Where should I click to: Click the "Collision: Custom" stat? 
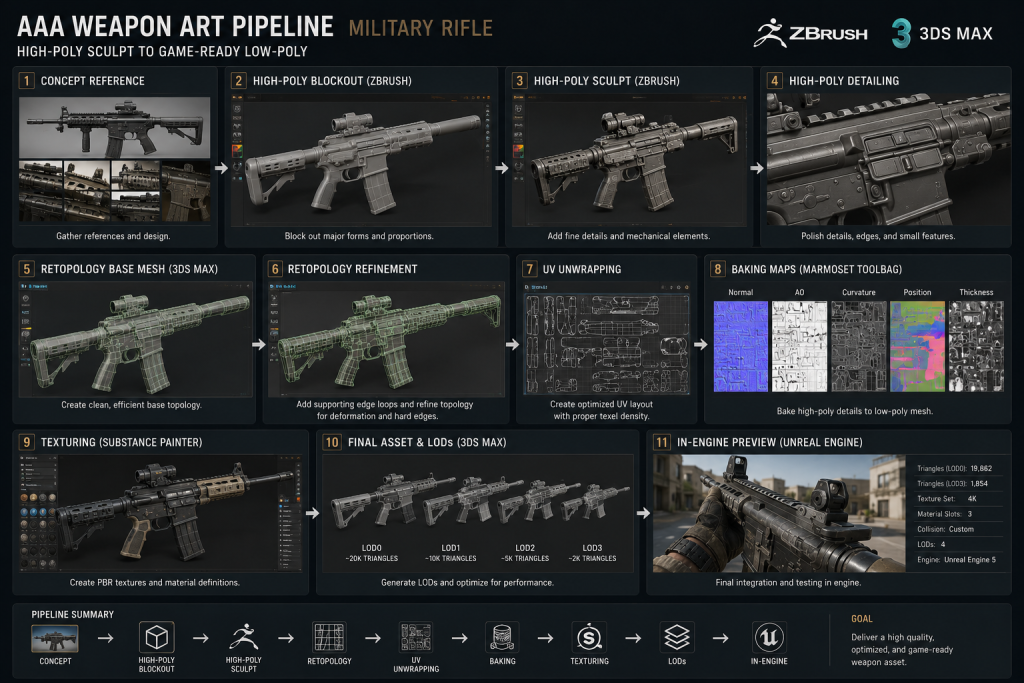point(945,529)
